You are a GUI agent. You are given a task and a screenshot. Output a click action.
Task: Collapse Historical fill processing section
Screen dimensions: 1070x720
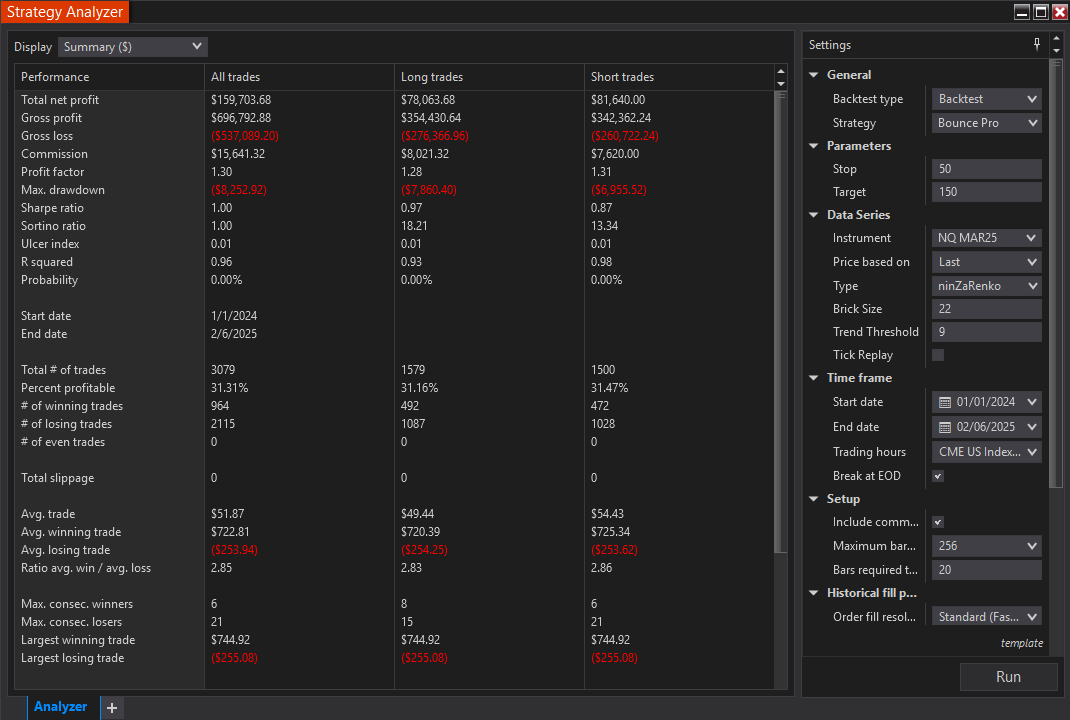813,594
